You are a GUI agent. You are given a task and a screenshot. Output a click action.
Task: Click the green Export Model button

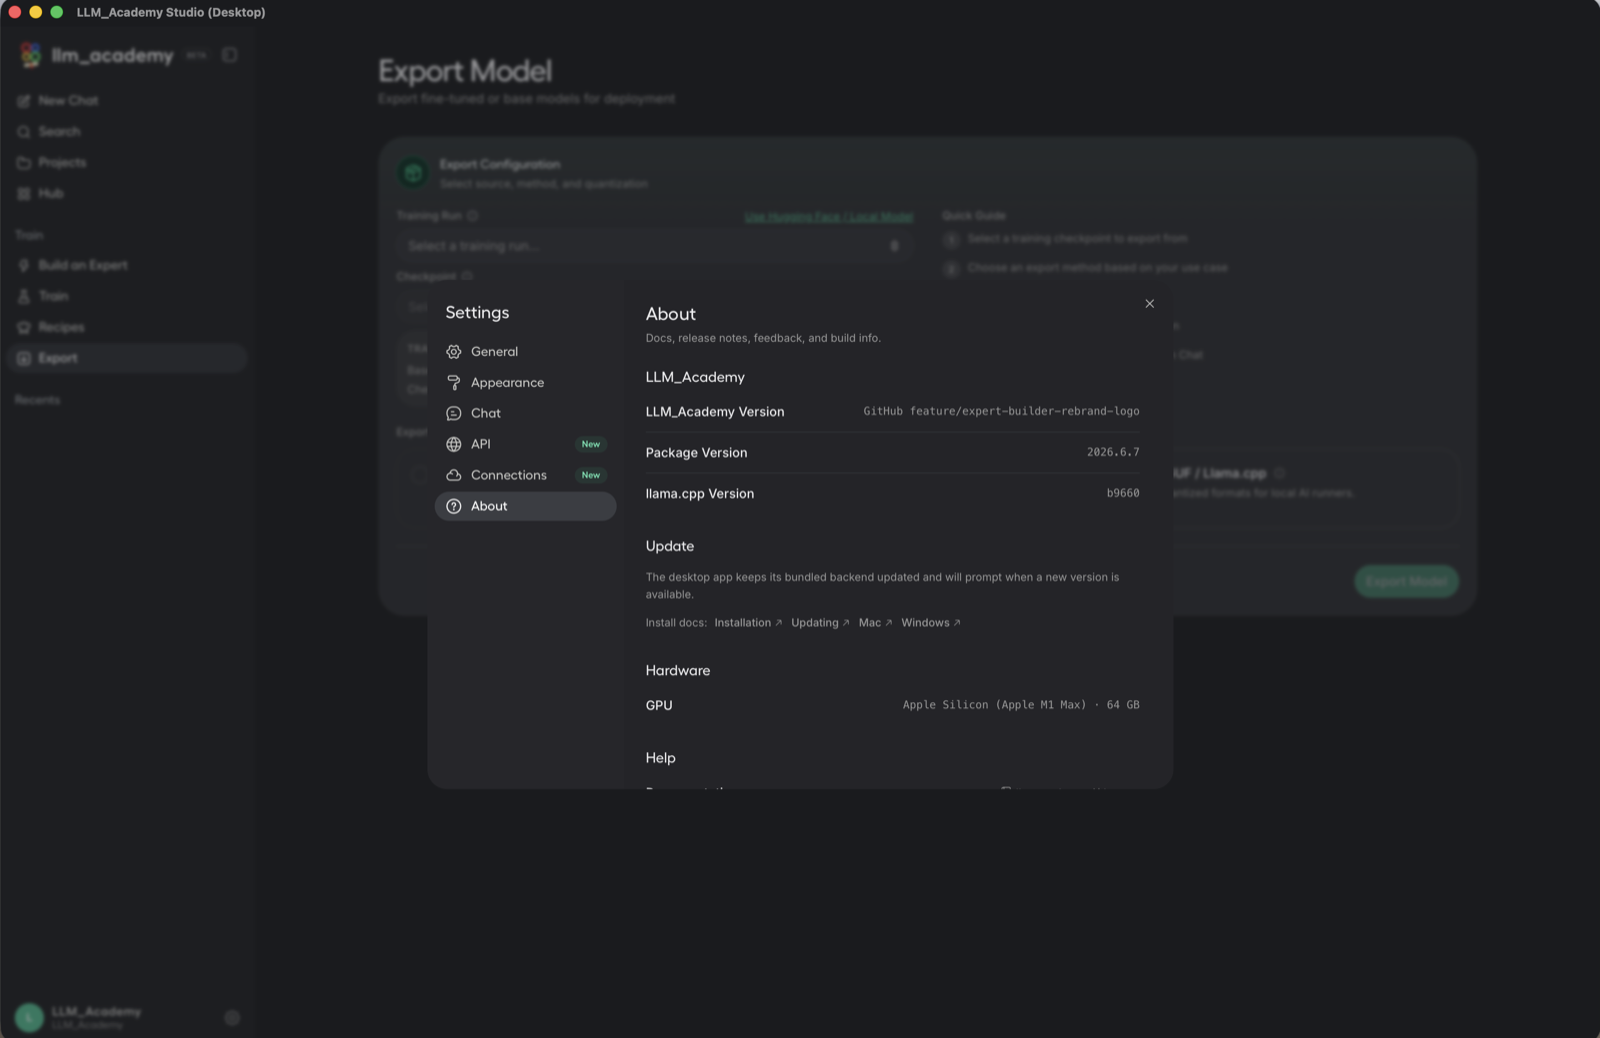[x=1406, y=582]
